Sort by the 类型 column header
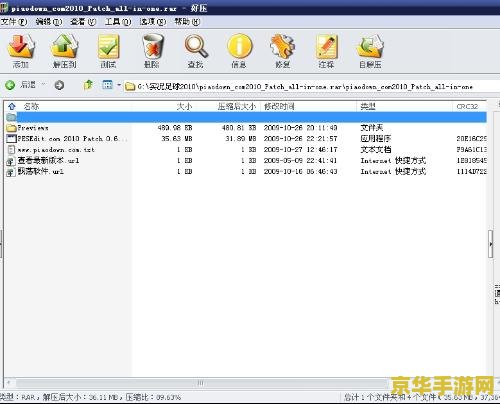 [x=368, y=106]
